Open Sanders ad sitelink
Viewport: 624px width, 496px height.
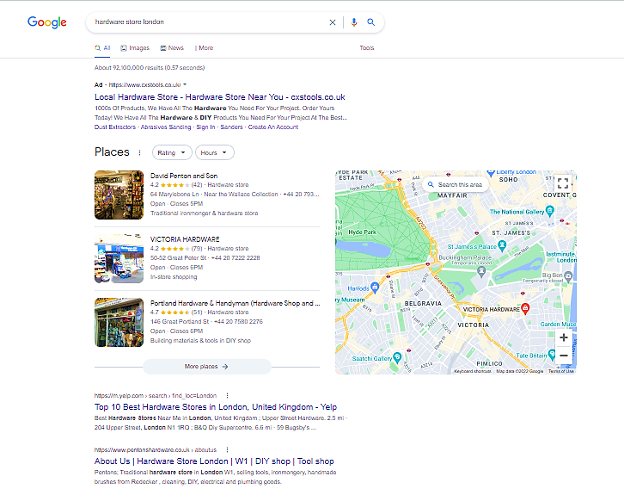[232, 127]
